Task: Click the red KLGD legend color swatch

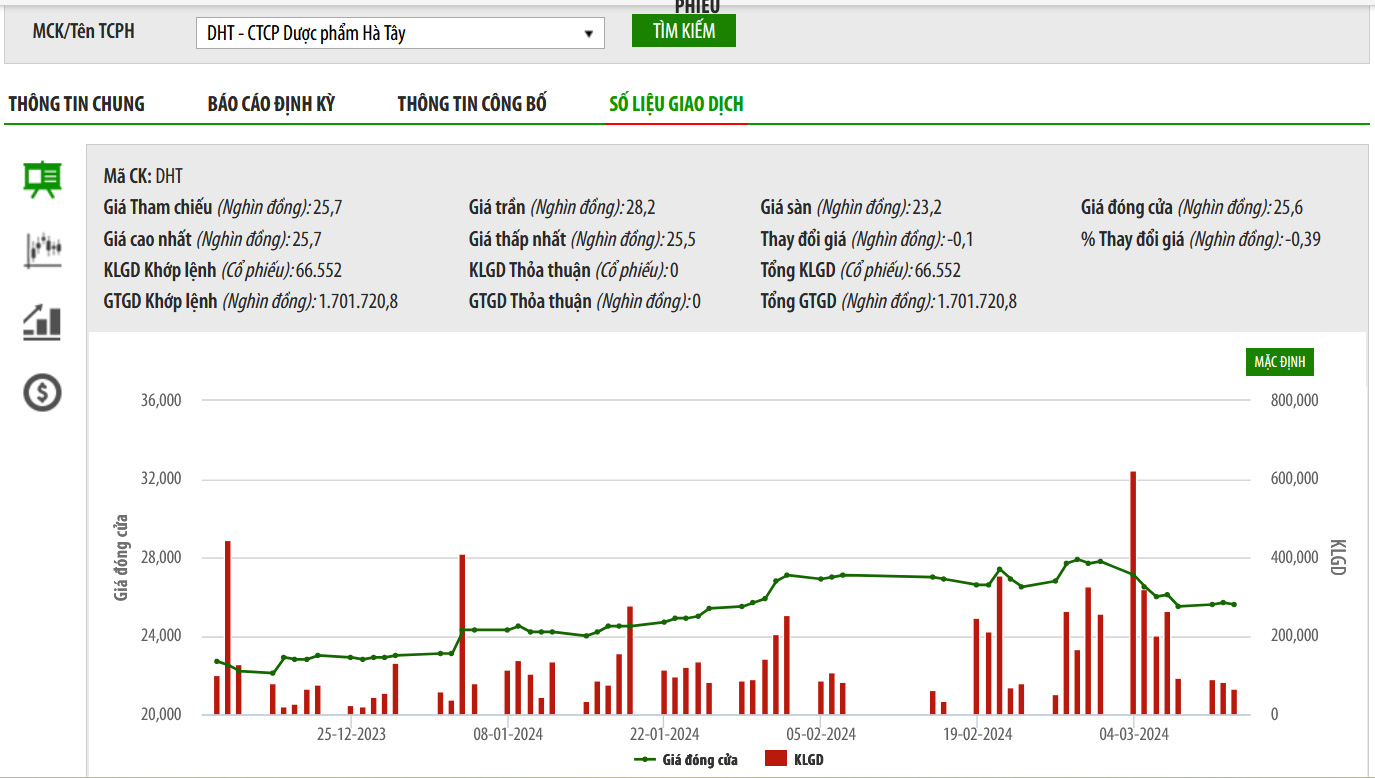Action: [776, 760]
